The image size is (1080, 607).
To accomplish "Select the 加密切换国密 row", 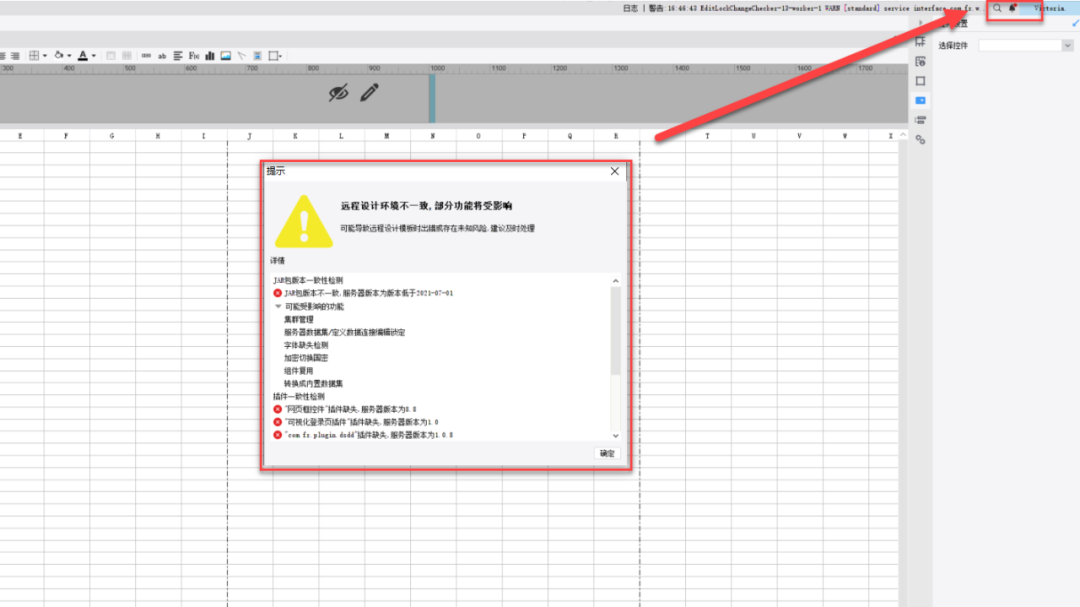I will pos(306,358).
